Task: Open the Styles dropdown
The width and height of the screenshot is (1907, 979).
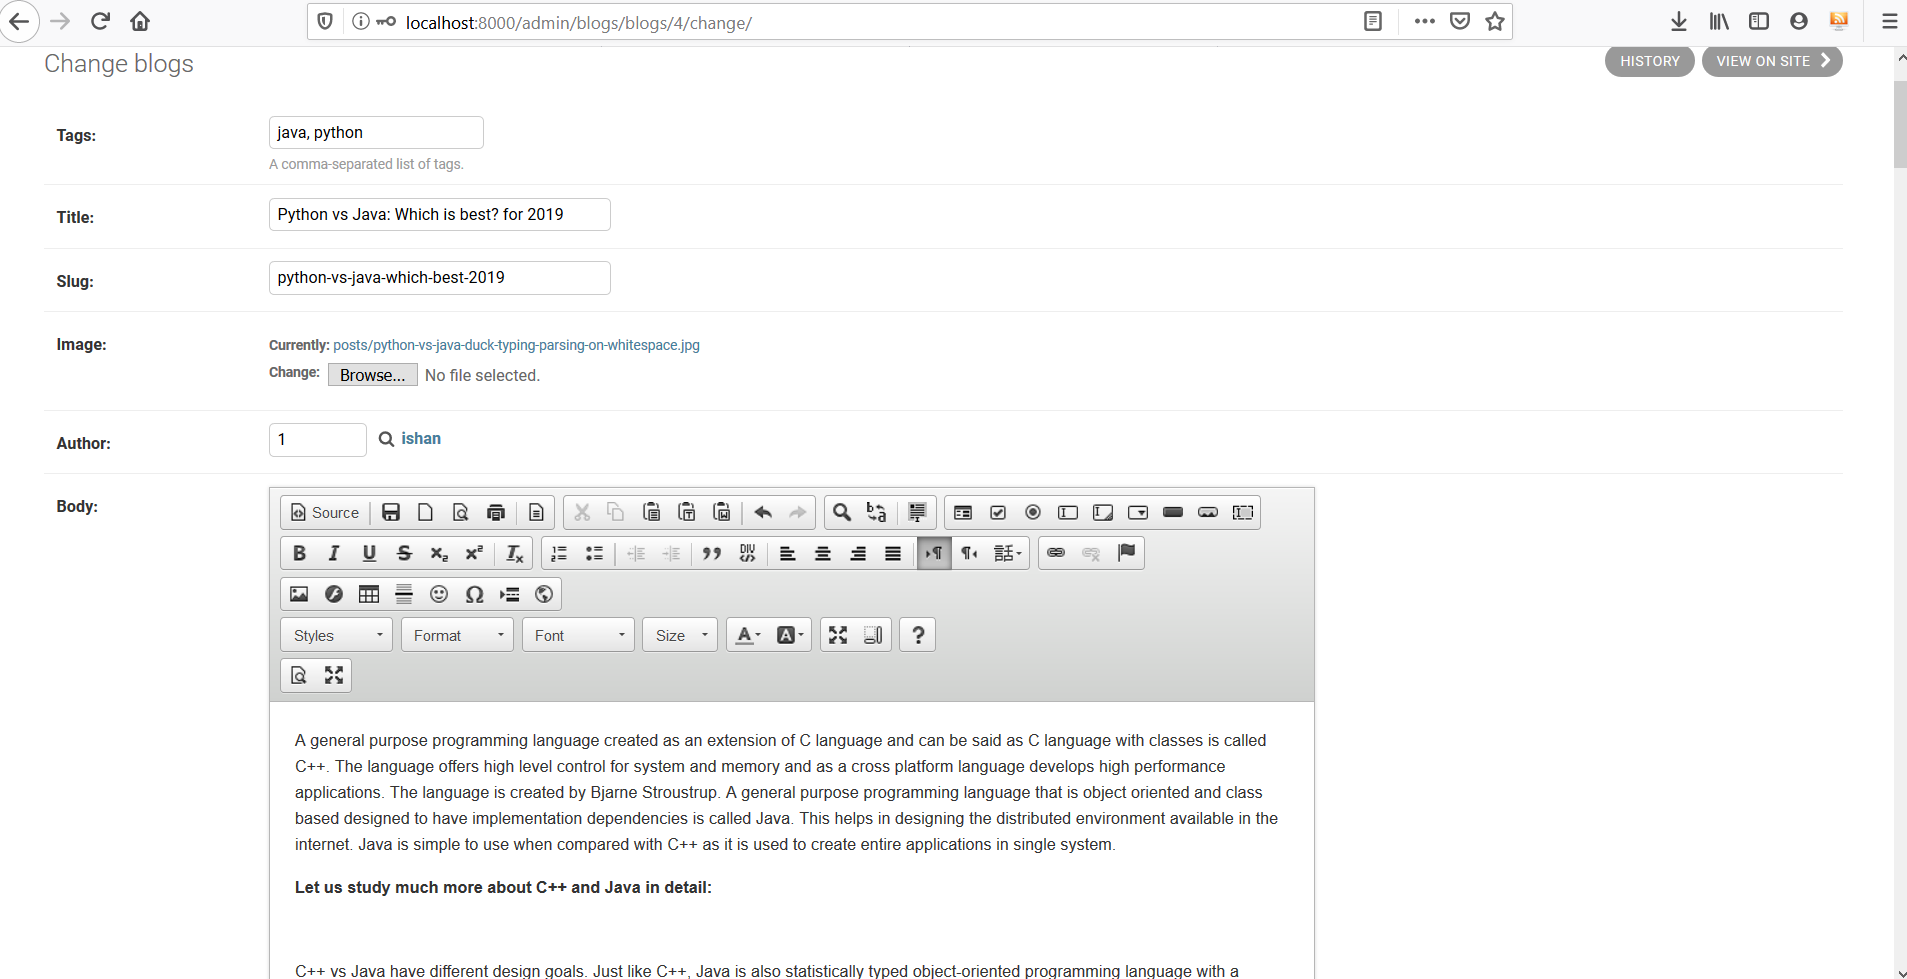Action: point(337,635)
